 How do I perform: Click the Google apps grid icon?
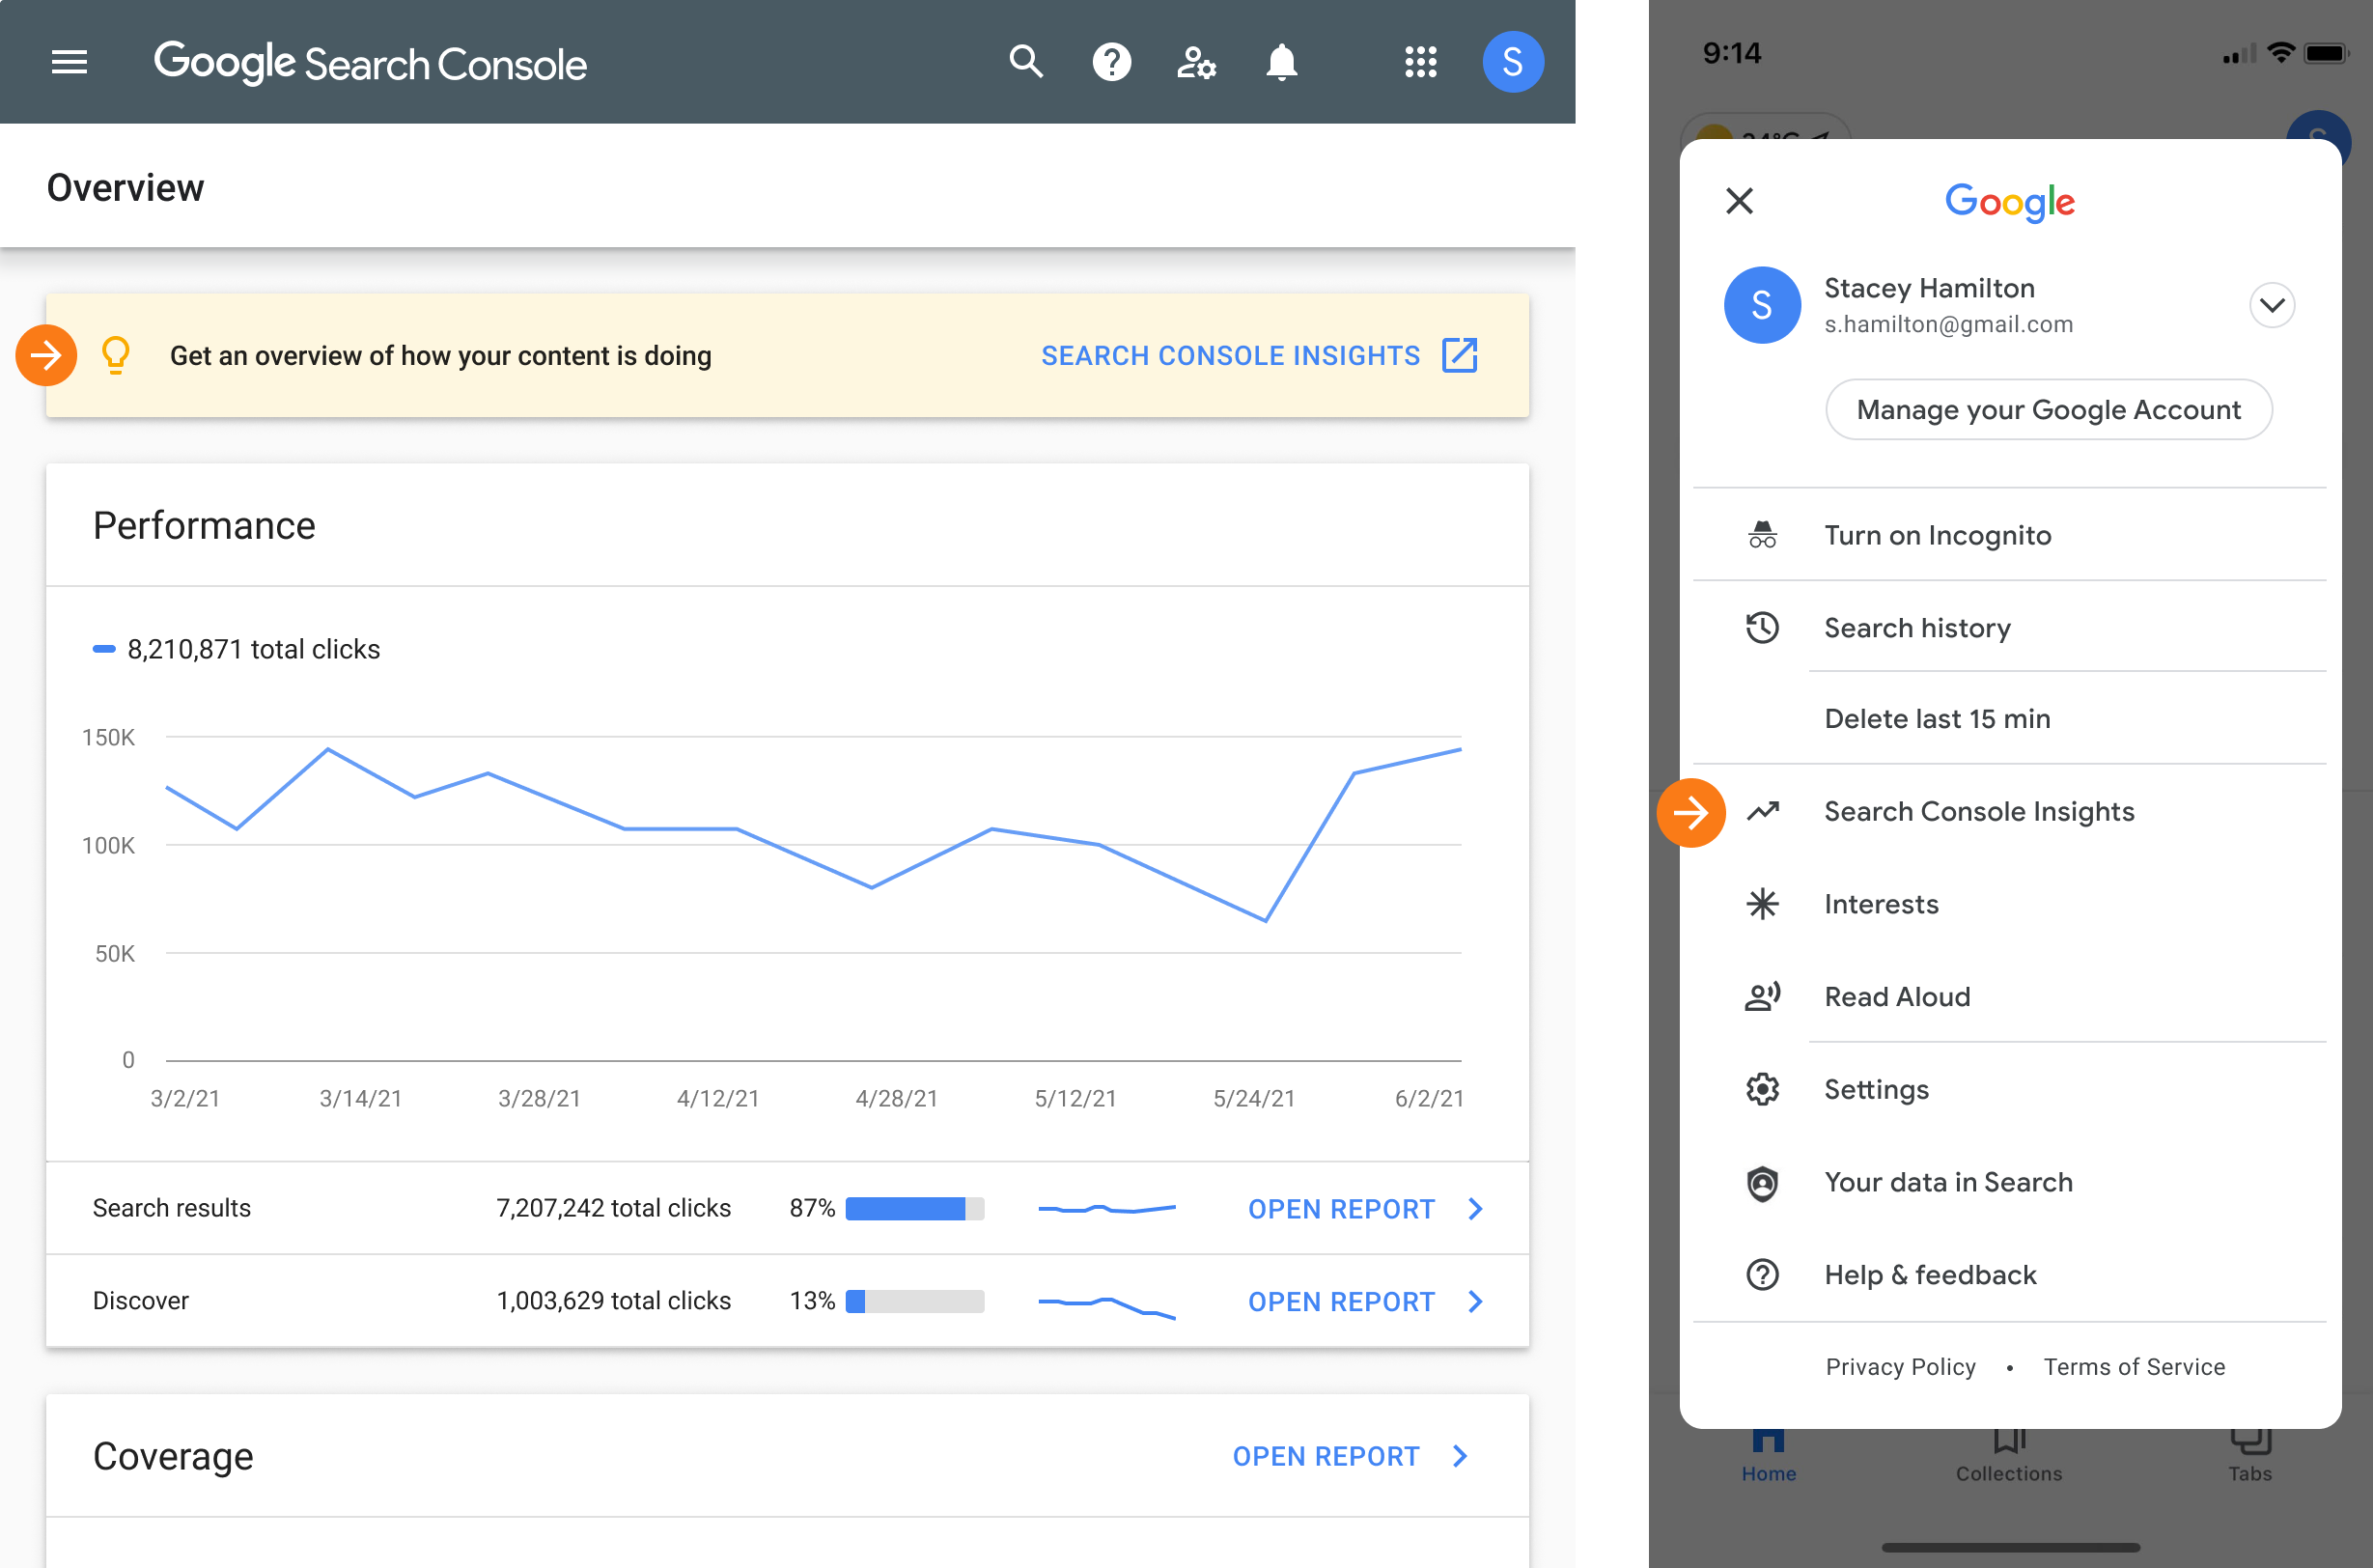pyautogui.click(x=1419, y=61)
